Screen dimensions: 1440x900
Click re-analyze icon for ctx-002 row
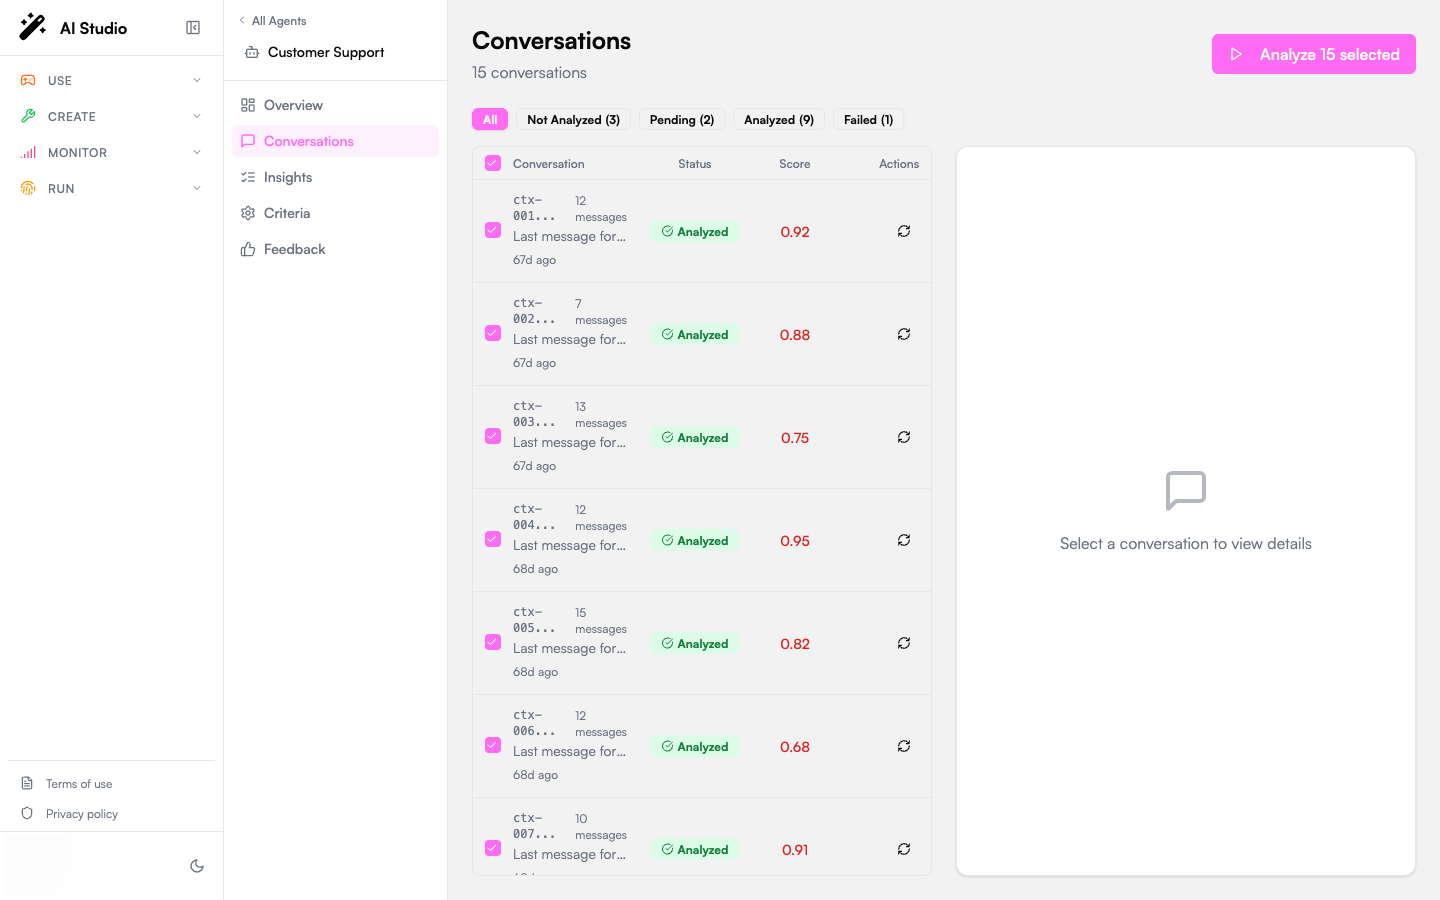(904, 334)
